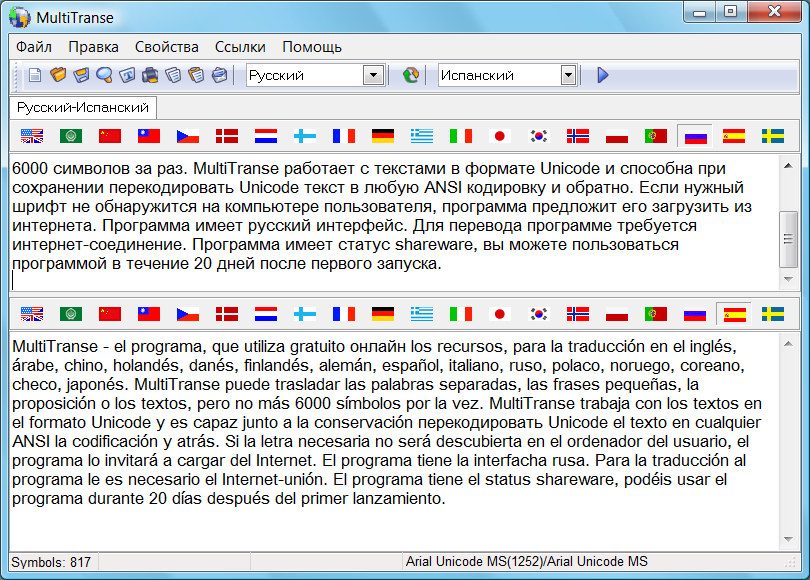
Task: Select English flag in source language row
Action: pos(32,136)
